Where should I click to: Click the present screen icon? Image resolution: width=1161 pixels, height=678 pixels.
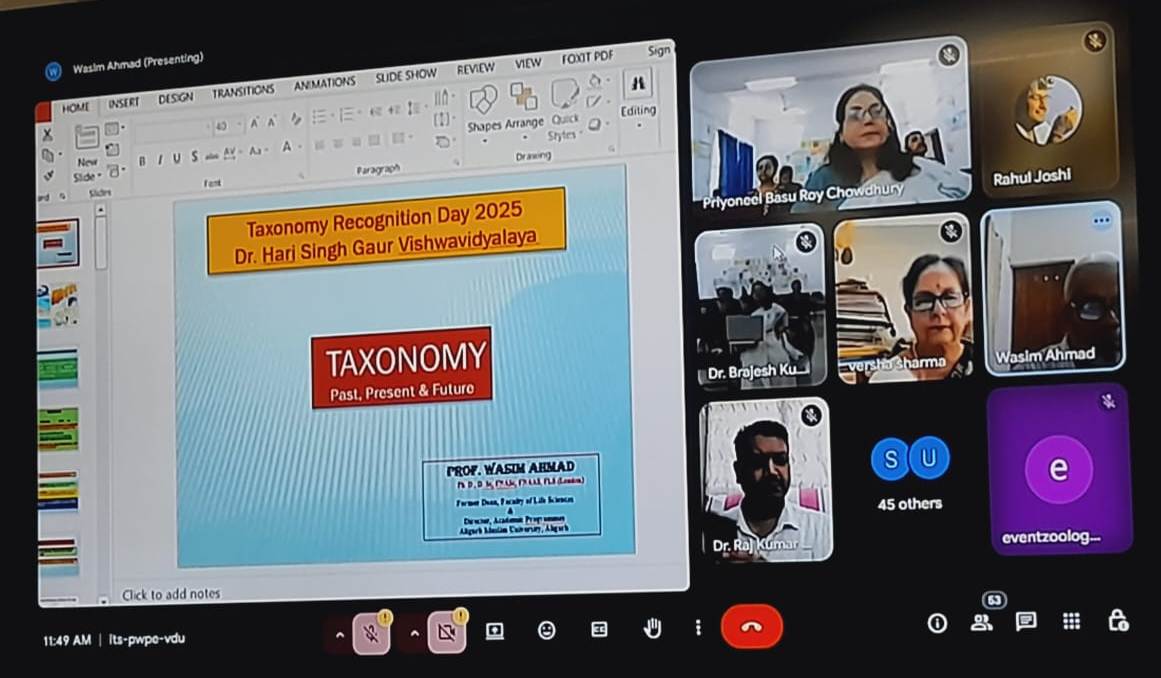point(494,631)
